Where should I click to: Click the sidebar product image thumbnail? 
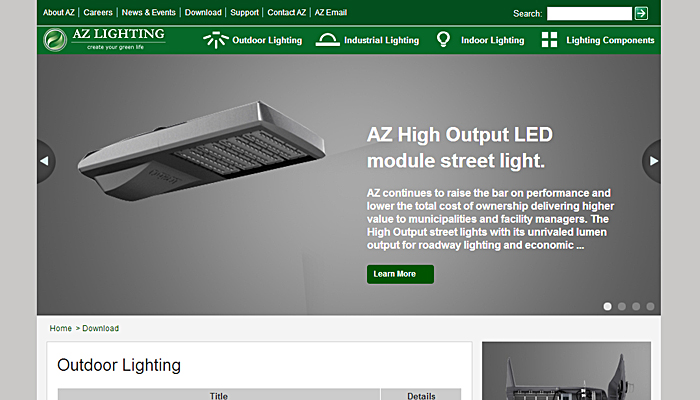pyautogui.click(x=567, y=371)
